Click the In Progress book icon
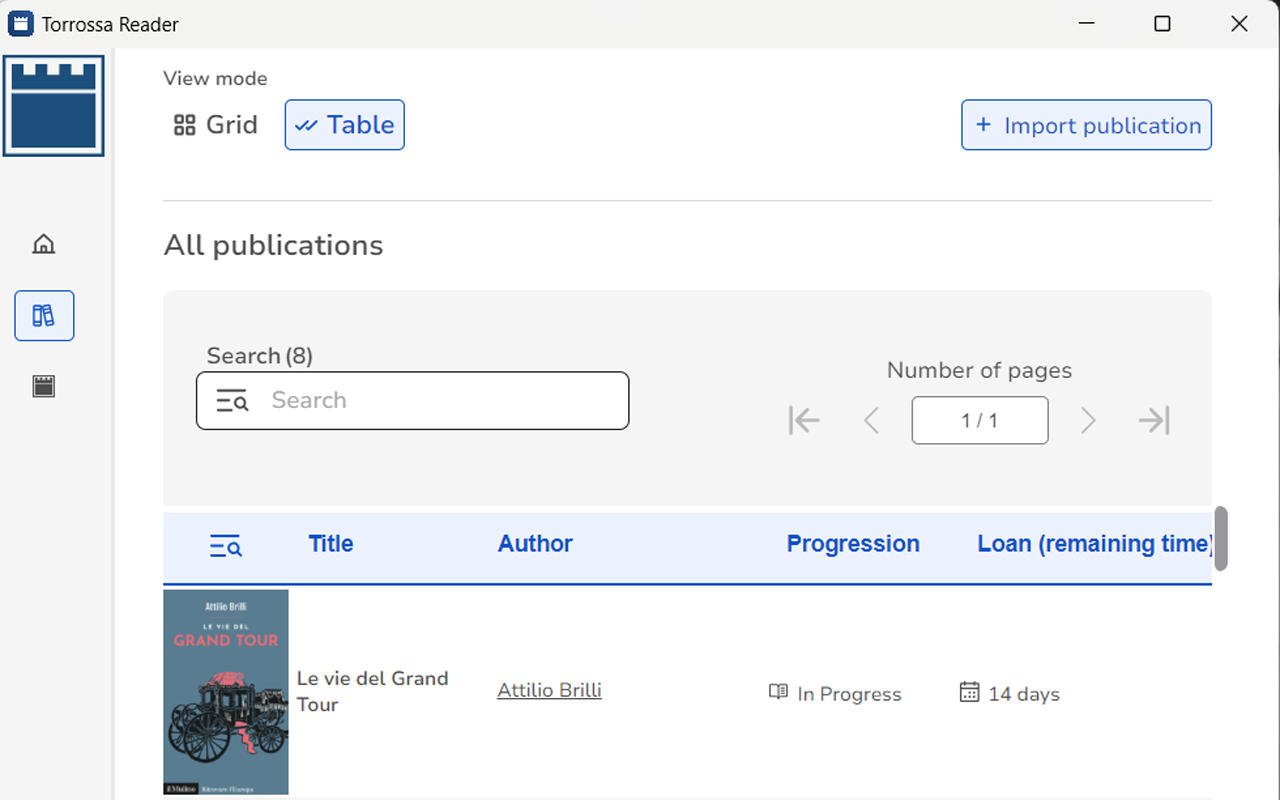 778,692
